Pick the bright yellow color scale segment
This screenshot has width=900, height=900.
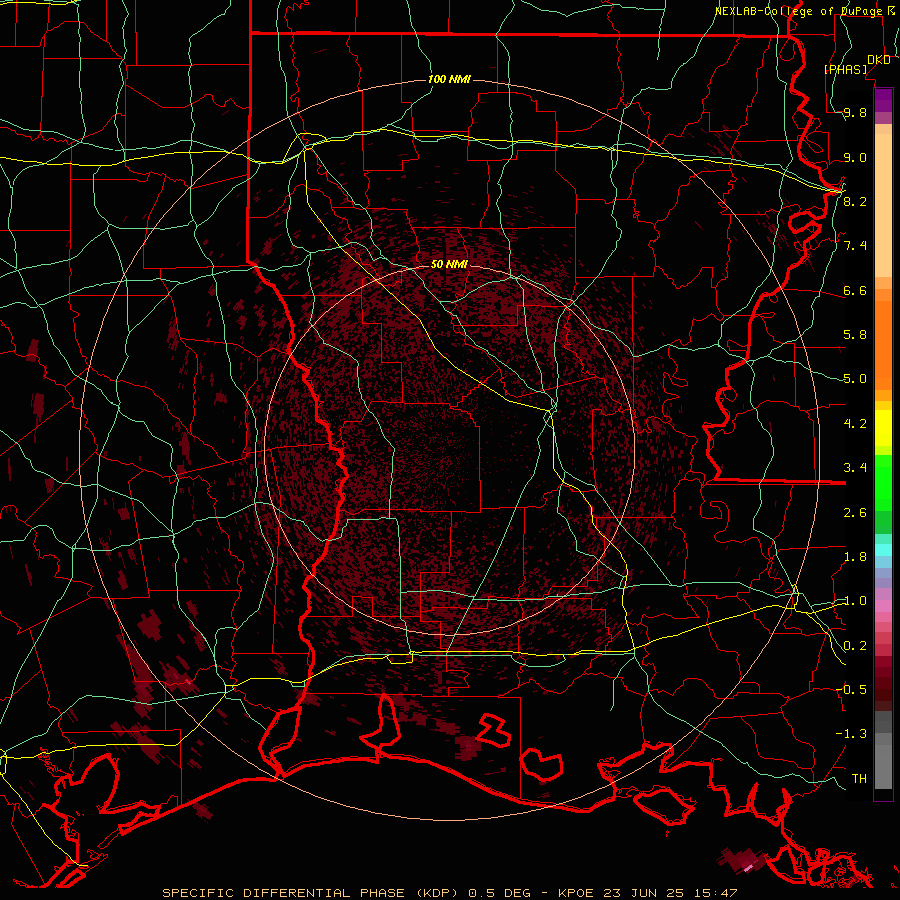click(x=883, y=428)
